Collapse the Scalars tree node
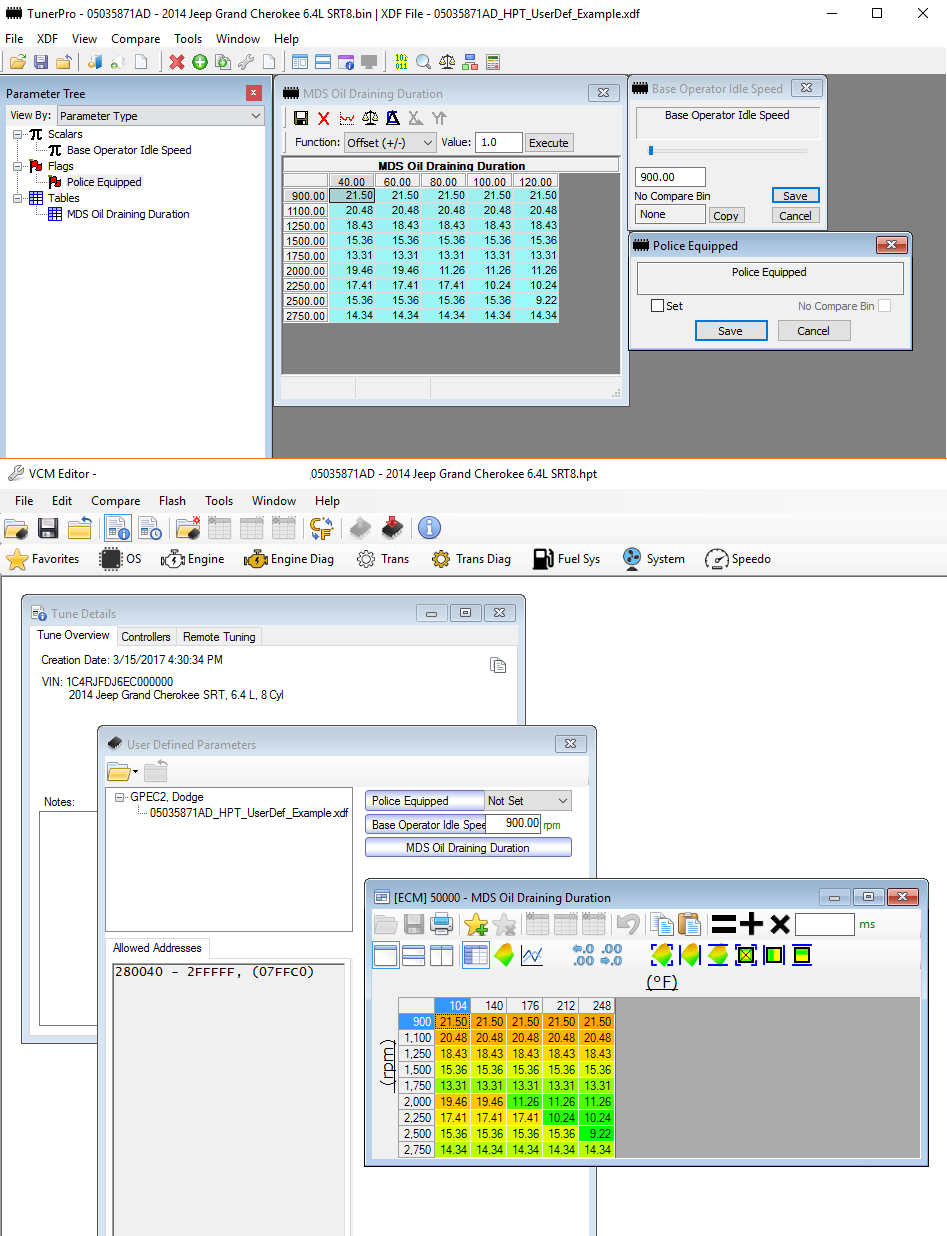 click(x=18, y=134)
